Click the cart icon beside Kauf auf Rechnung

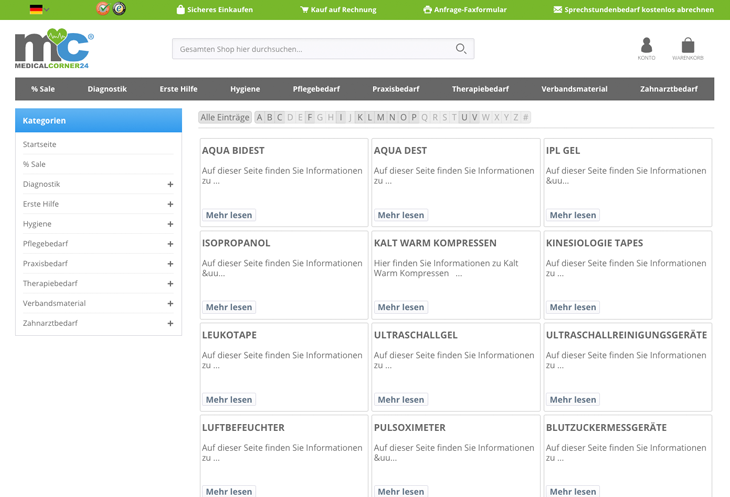pyautogui.click(x=304, y=9)
